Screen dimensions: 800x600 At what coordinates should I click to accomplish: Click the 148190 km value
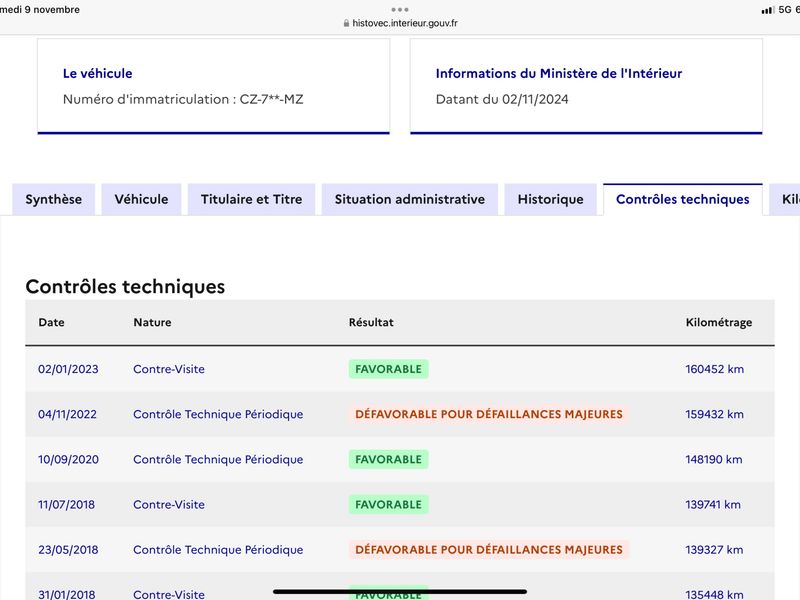point(714,459)
